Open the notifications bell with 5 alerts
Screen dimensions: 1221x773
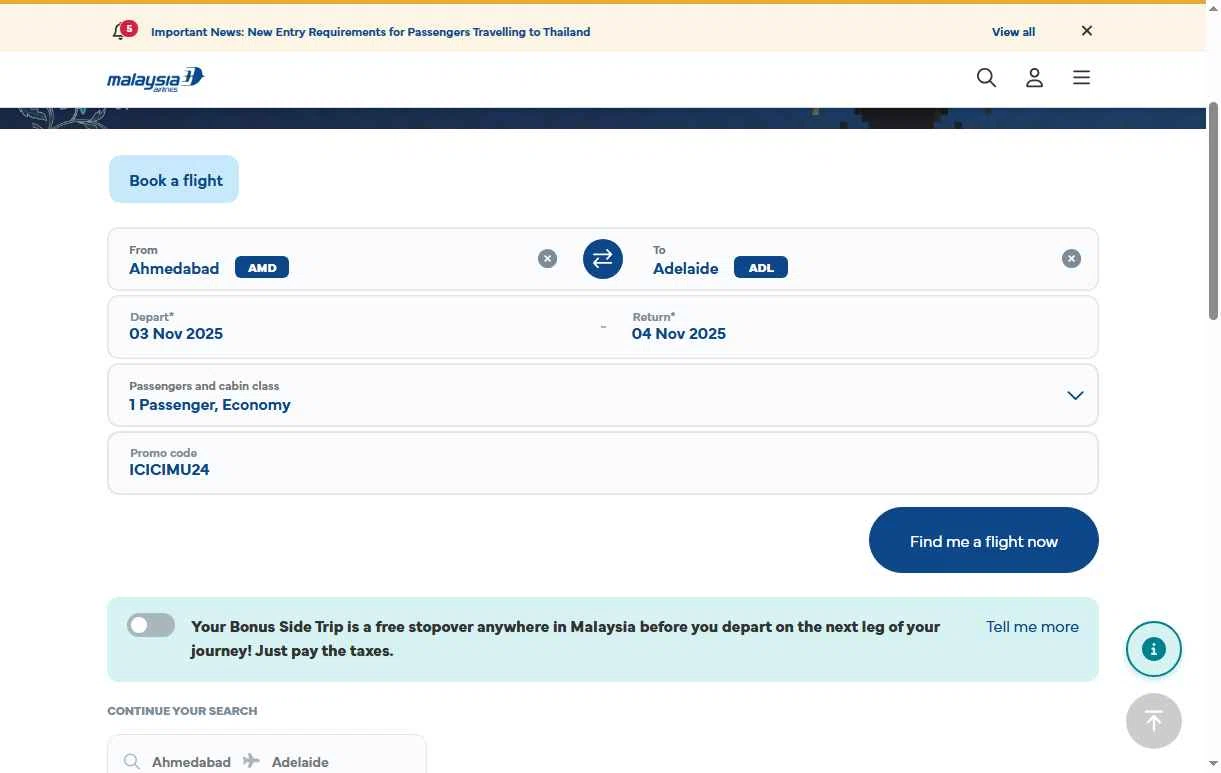(x=124, y=30)
